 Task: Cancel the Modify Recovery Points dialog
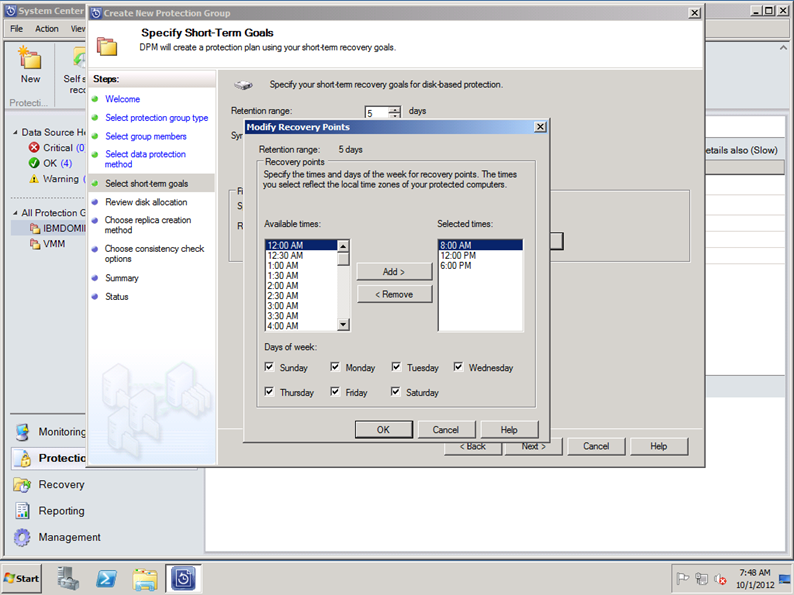tap(446, 429)
